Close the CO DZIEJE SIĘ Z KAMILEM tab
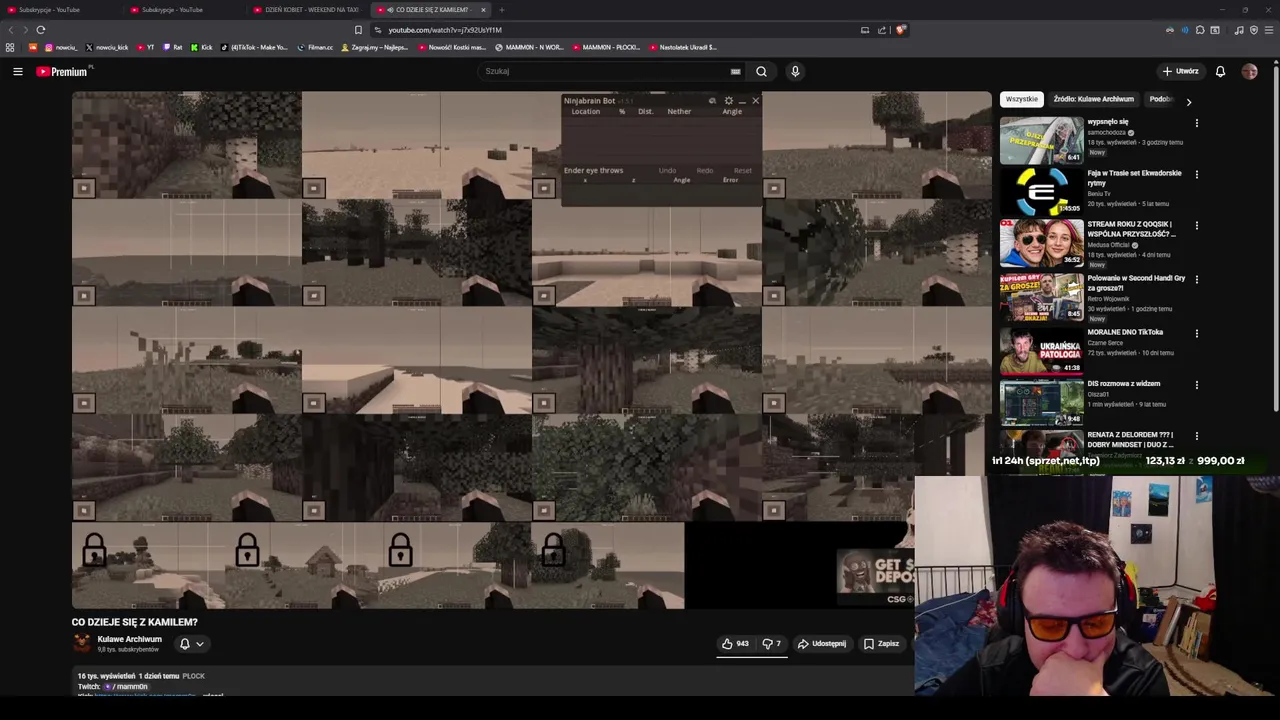1280x720 pixels. pos(483,10)
